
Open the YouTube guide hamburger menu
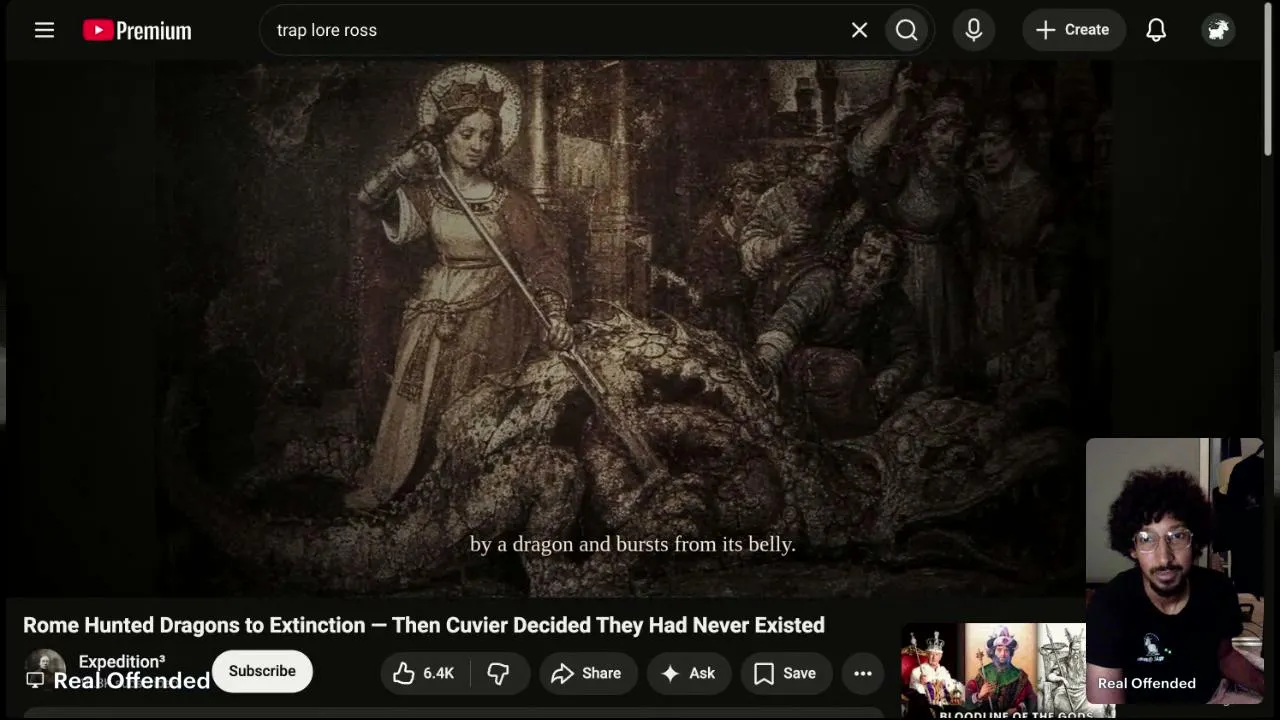pyautogui.click(x=44, y=30)
